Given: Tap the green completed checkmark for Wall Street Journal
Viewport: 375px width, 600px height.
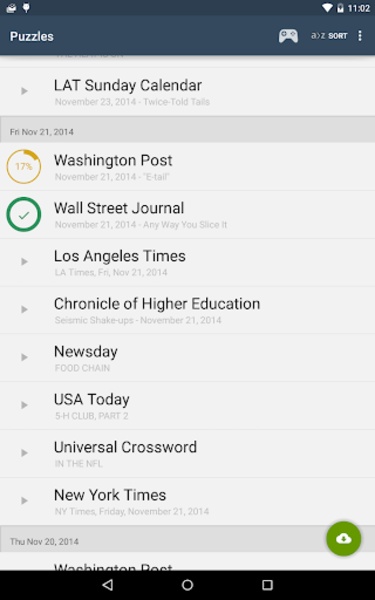Looking at the screenshot, I should click(x=24, y=214).
